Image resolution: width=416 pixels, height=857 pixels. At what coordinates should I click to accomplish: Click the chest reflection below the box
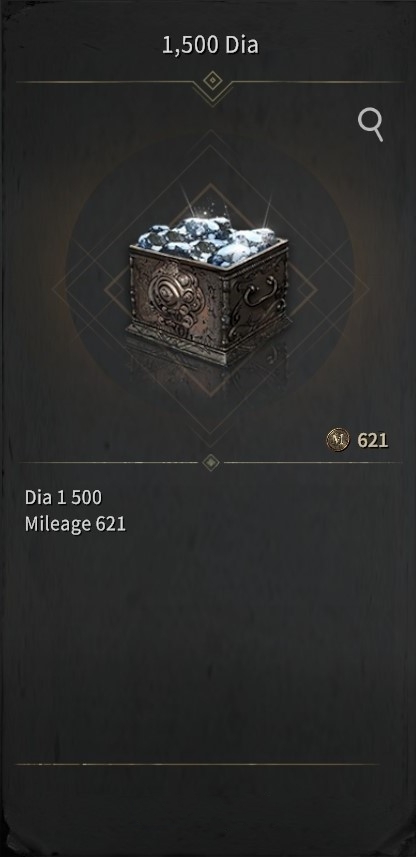(208, 377)
